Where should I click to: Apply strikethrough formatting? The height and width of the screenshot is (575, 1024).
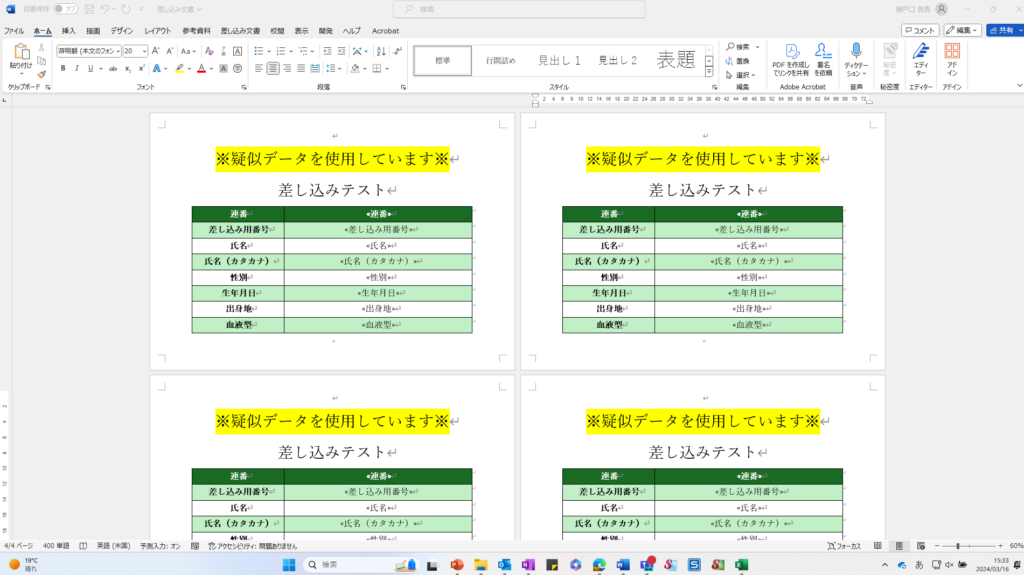(113, 69)
